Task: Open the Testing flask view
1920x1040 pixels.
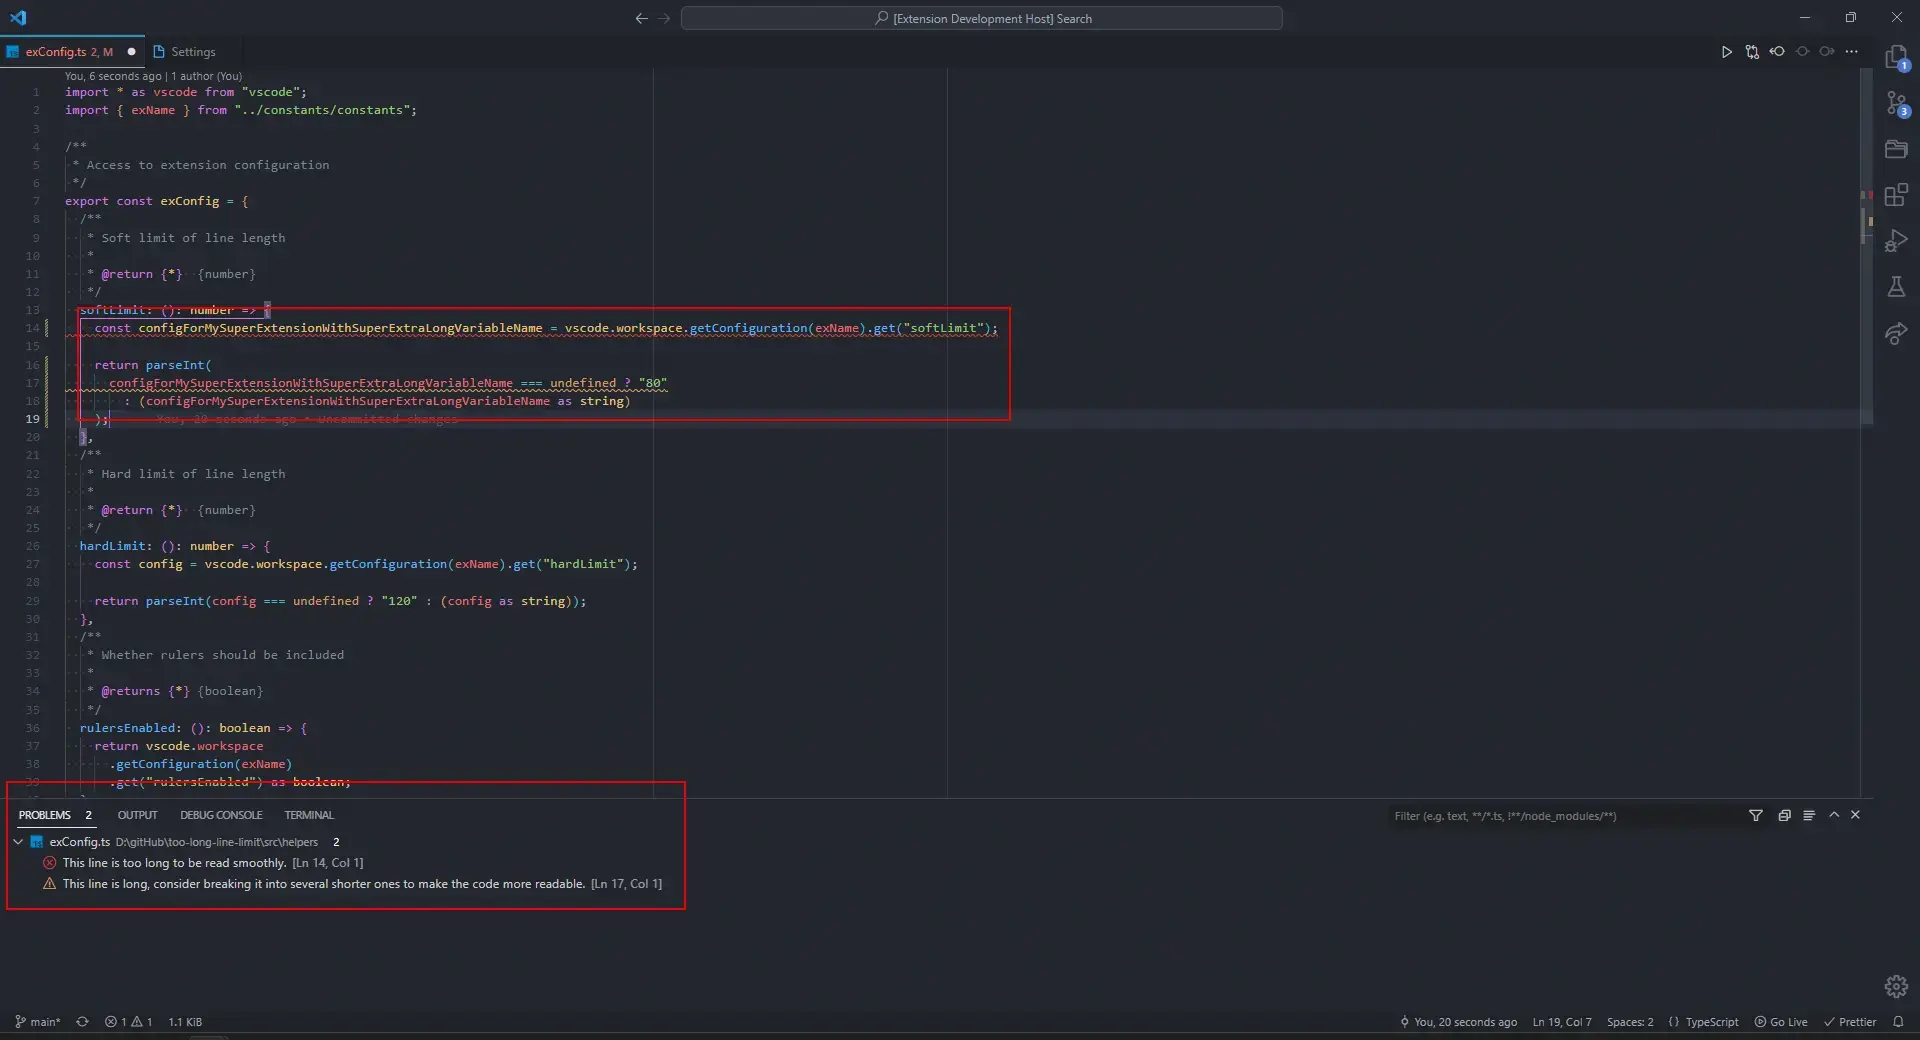Action: [1896, 287]
